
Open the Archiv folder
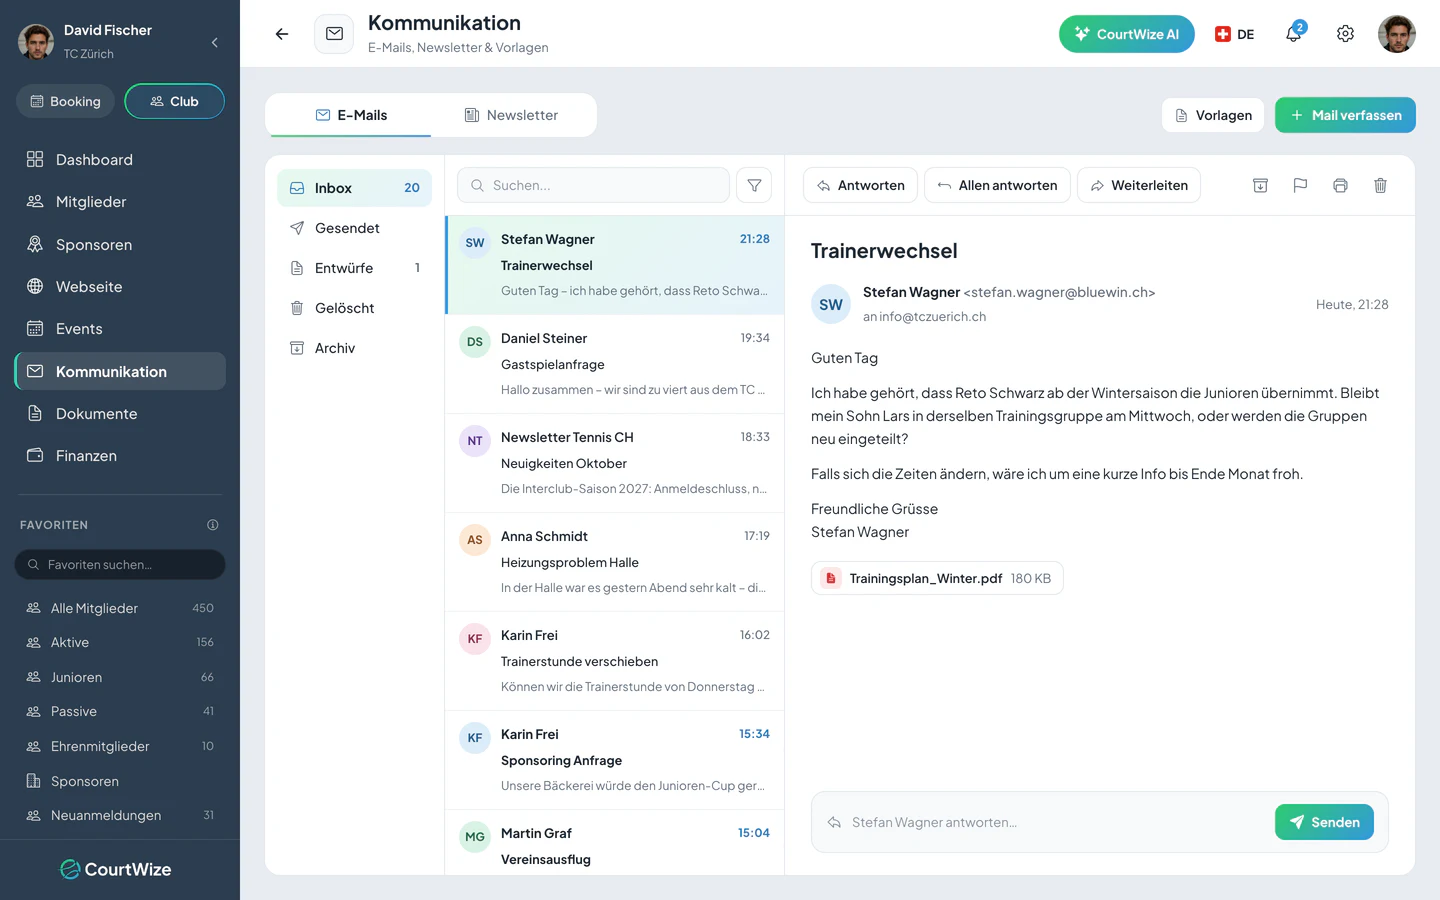(354, 348)
